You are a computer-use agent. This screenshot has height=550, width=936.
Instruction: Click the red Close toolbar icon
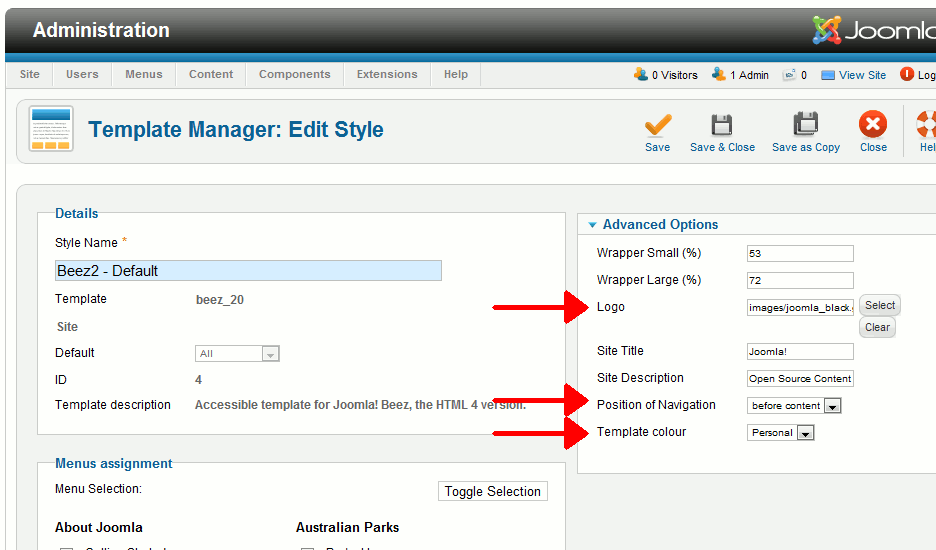click(x=873, y=125)
